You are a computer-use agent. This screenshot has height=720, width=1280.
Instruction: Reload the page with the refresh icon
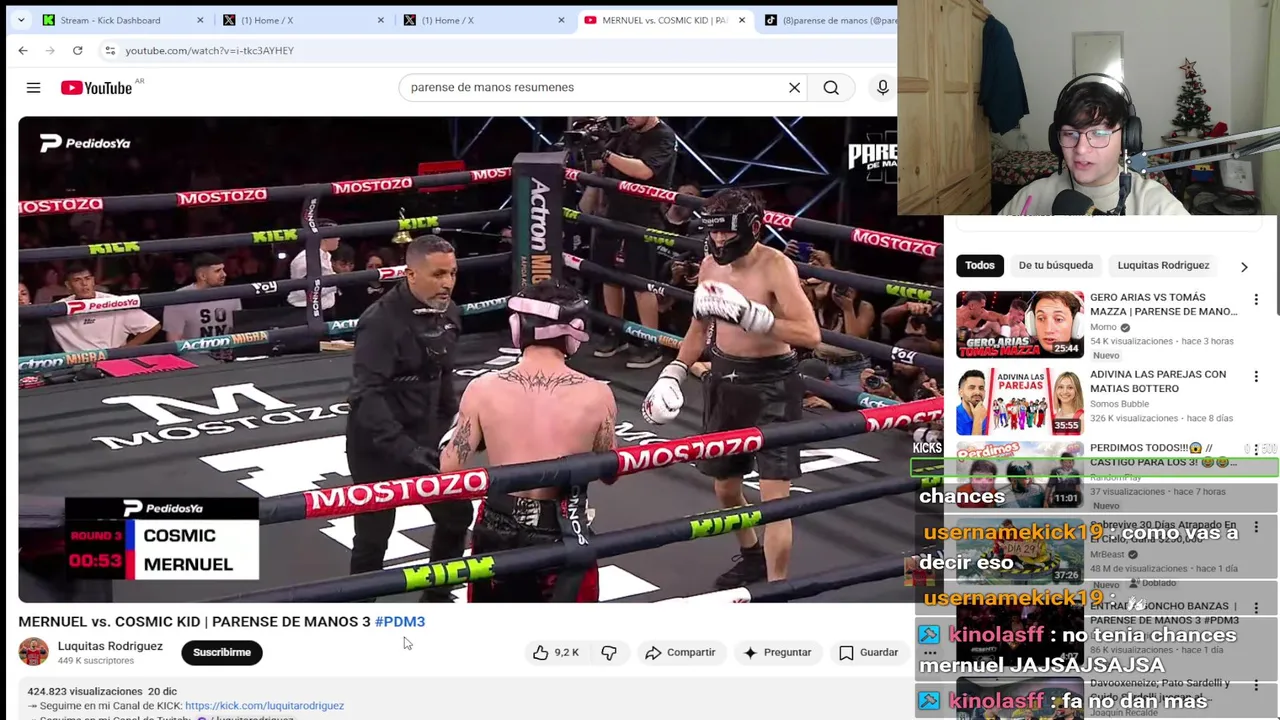77,50
